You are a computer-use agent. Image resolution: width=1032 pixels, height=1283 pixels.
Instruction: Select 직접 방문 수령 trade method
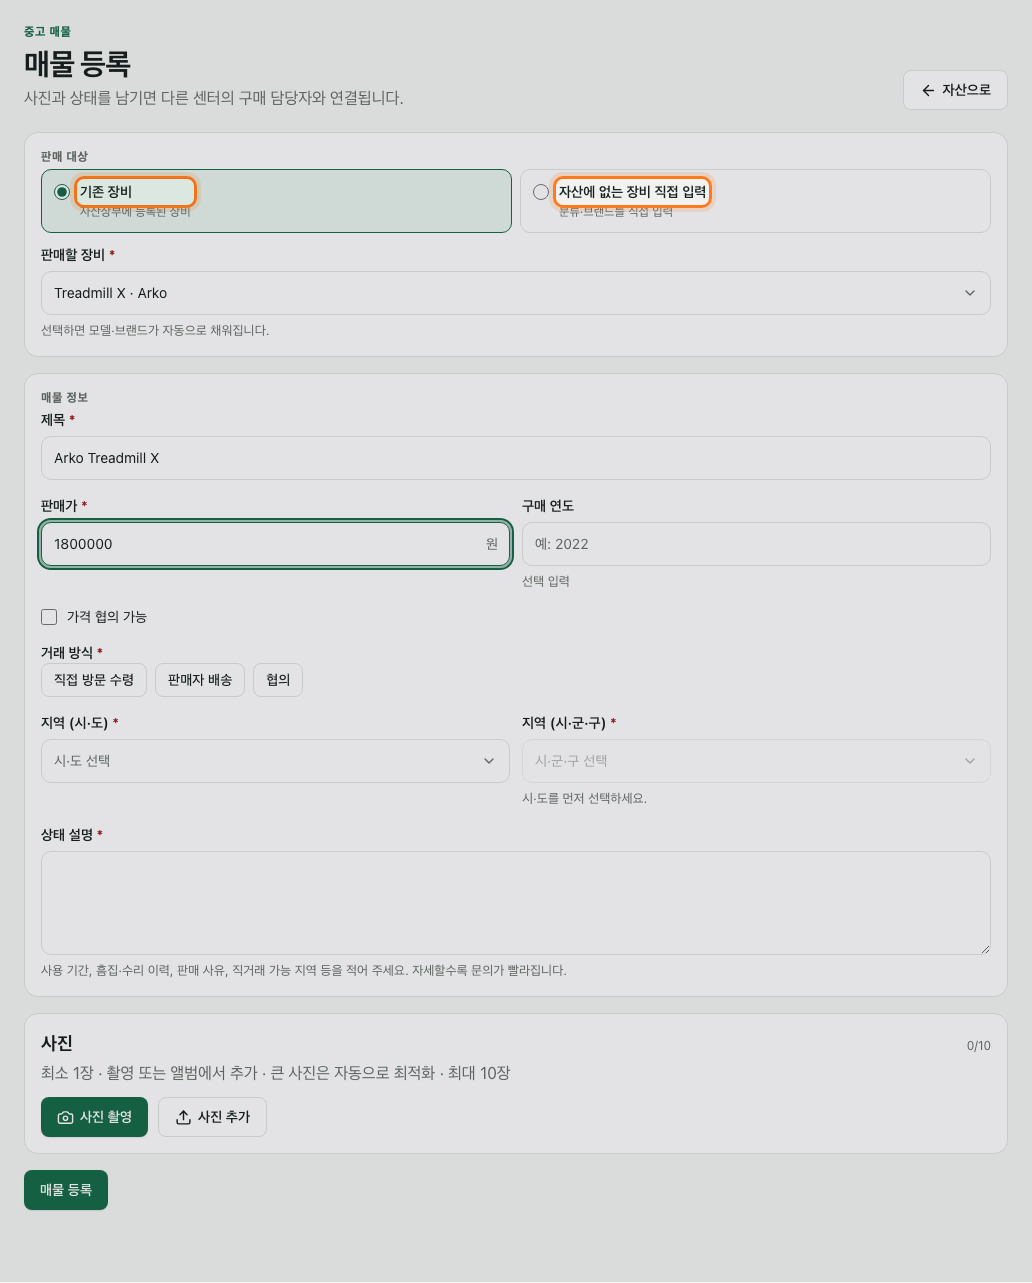coord(94,680)
